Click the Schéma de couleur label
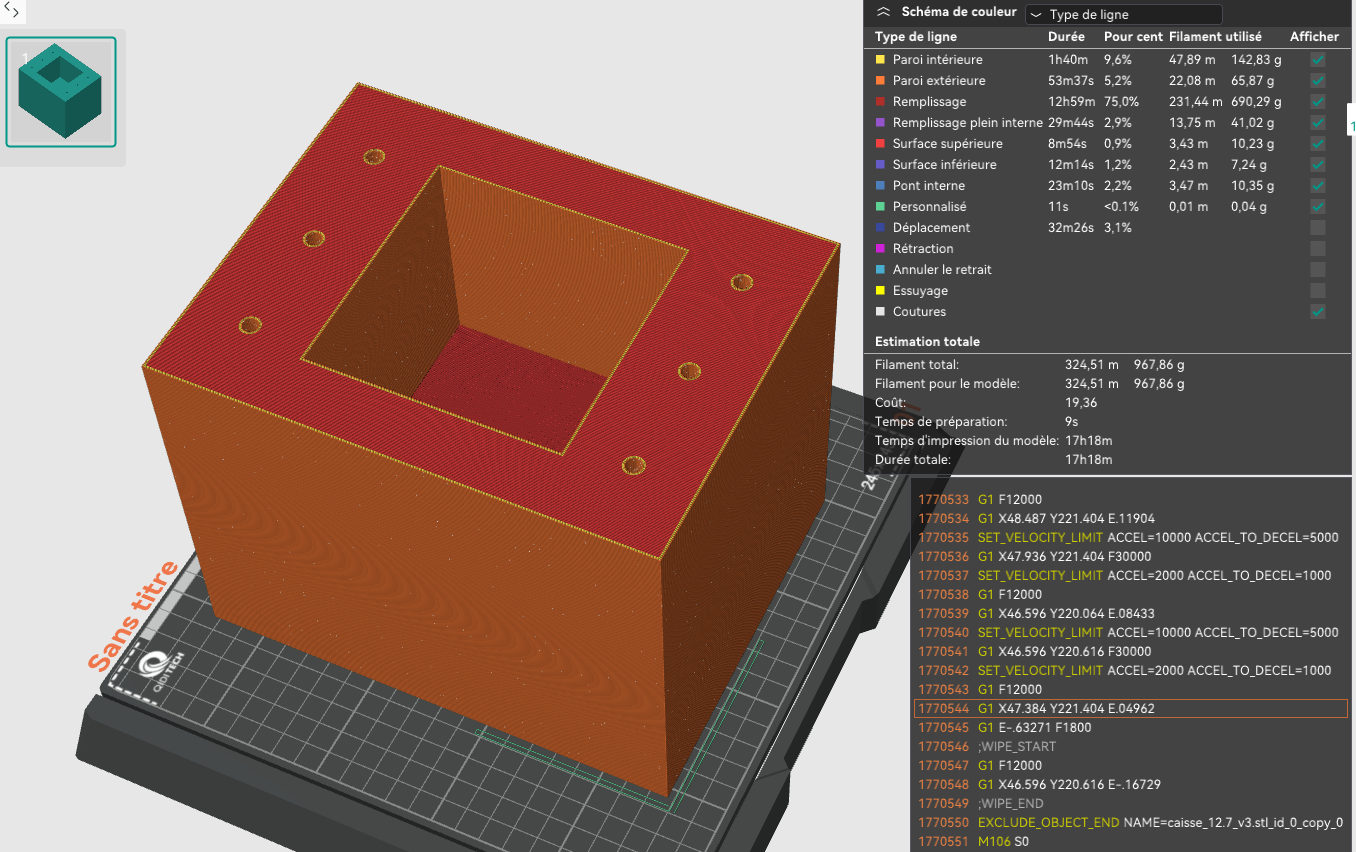Viewport: 1356px width, 852px height. click(x=959, y=13)
